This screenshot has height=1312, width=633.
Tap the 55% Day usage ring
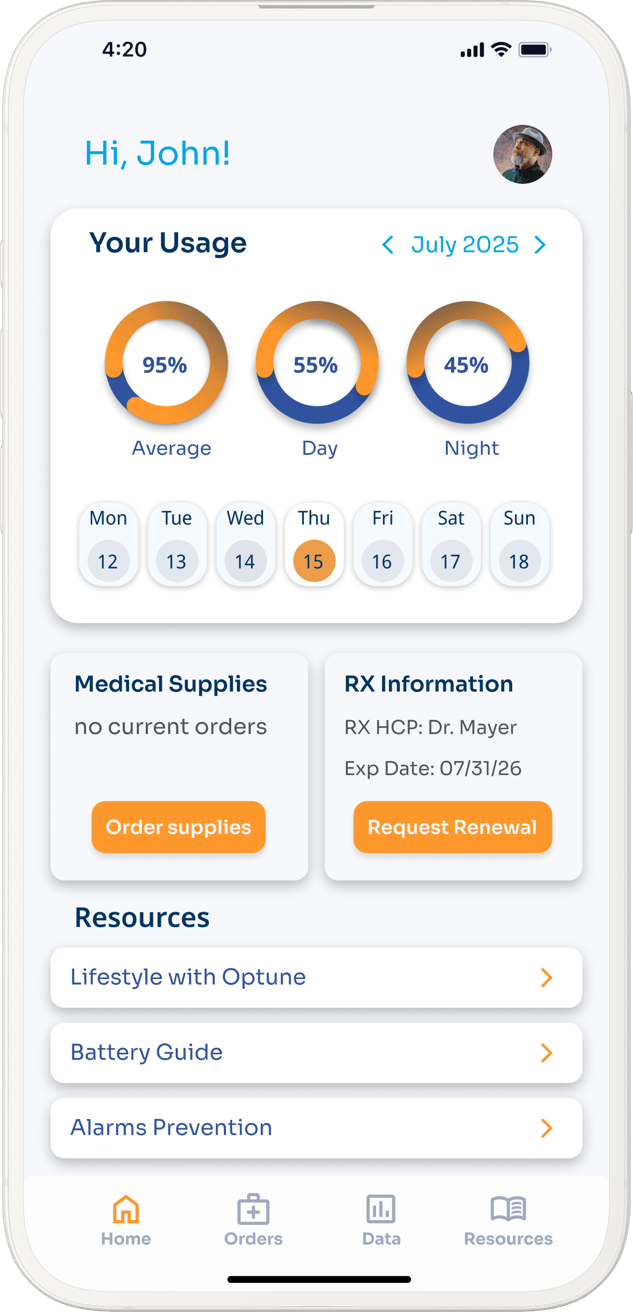tap(316, 364)
